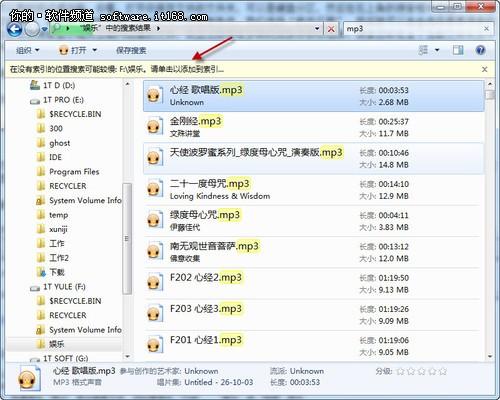Expand the address bar history dropdown
The image size is (500, 400).
[317, 29]
